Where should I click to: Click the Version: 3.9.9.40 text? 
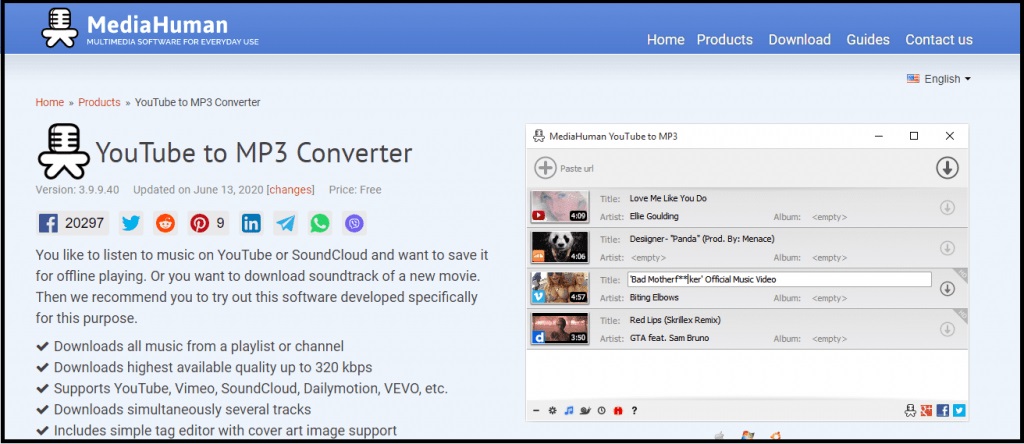(x=77, y=190)
